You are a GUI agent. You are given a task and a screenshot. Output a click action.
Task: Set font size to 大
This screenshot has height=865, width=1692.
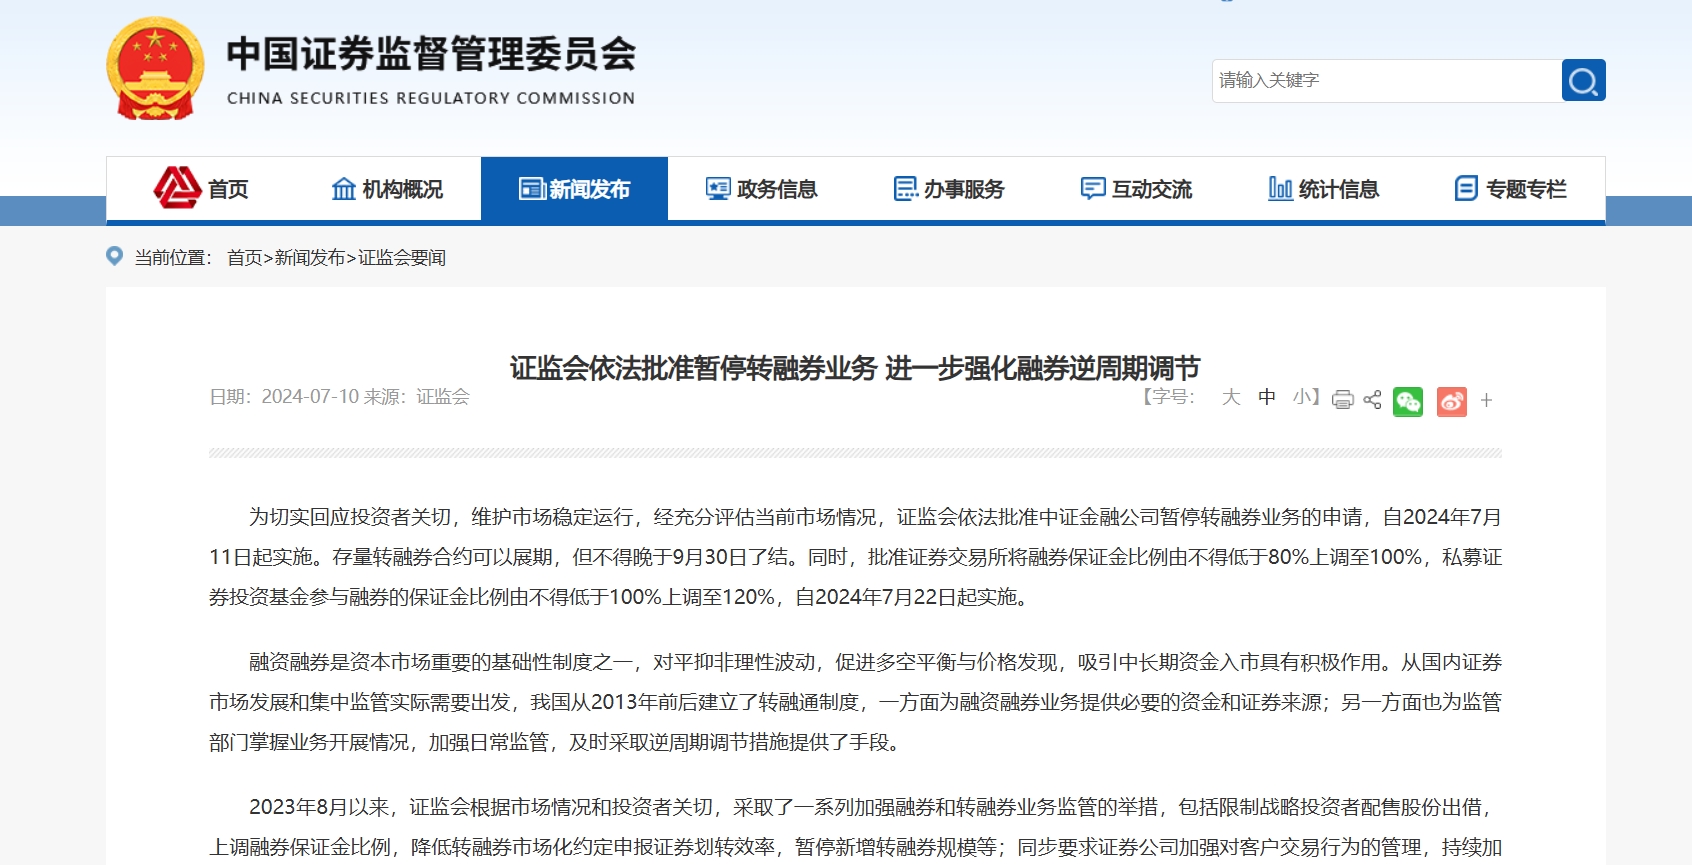(1231, 397)
